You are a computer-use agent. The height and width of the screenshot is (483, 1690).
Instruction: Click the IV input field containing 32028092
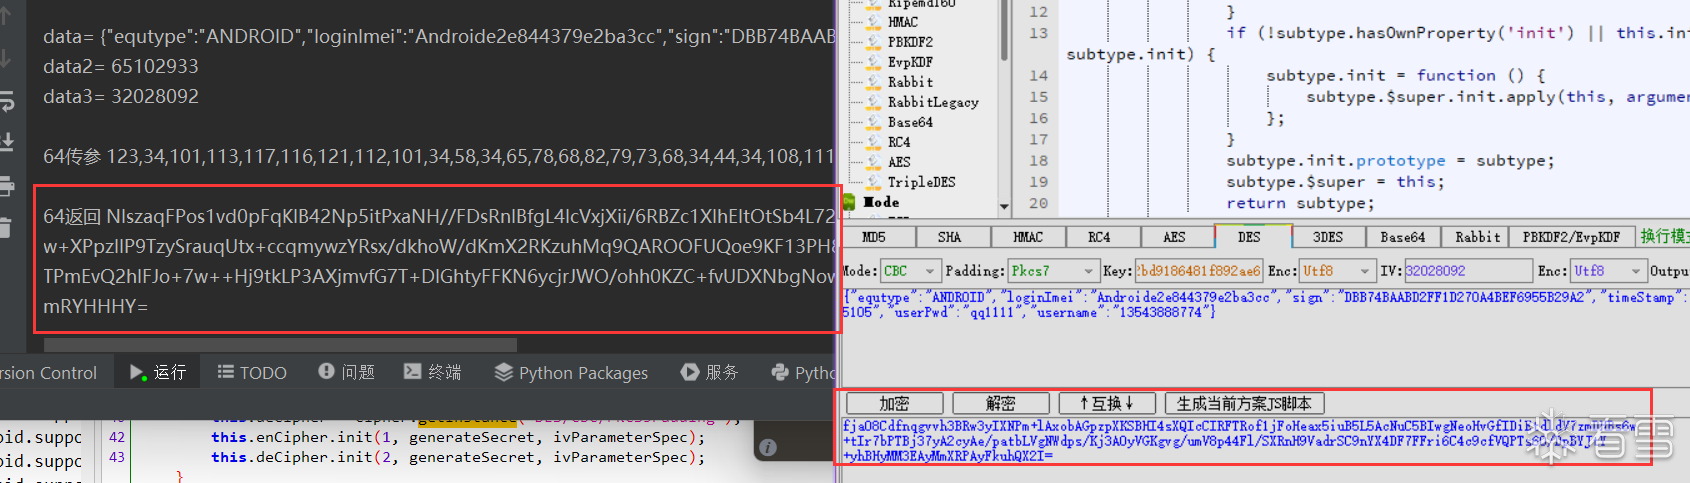pyautogui.click(x=1468, y=271)
